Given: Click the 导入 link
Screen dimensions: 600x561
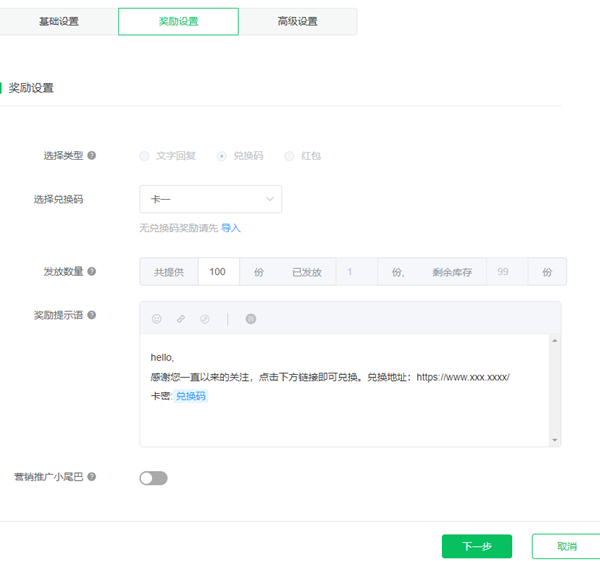Looking at the screenshot, I should [x=231, y=228].
